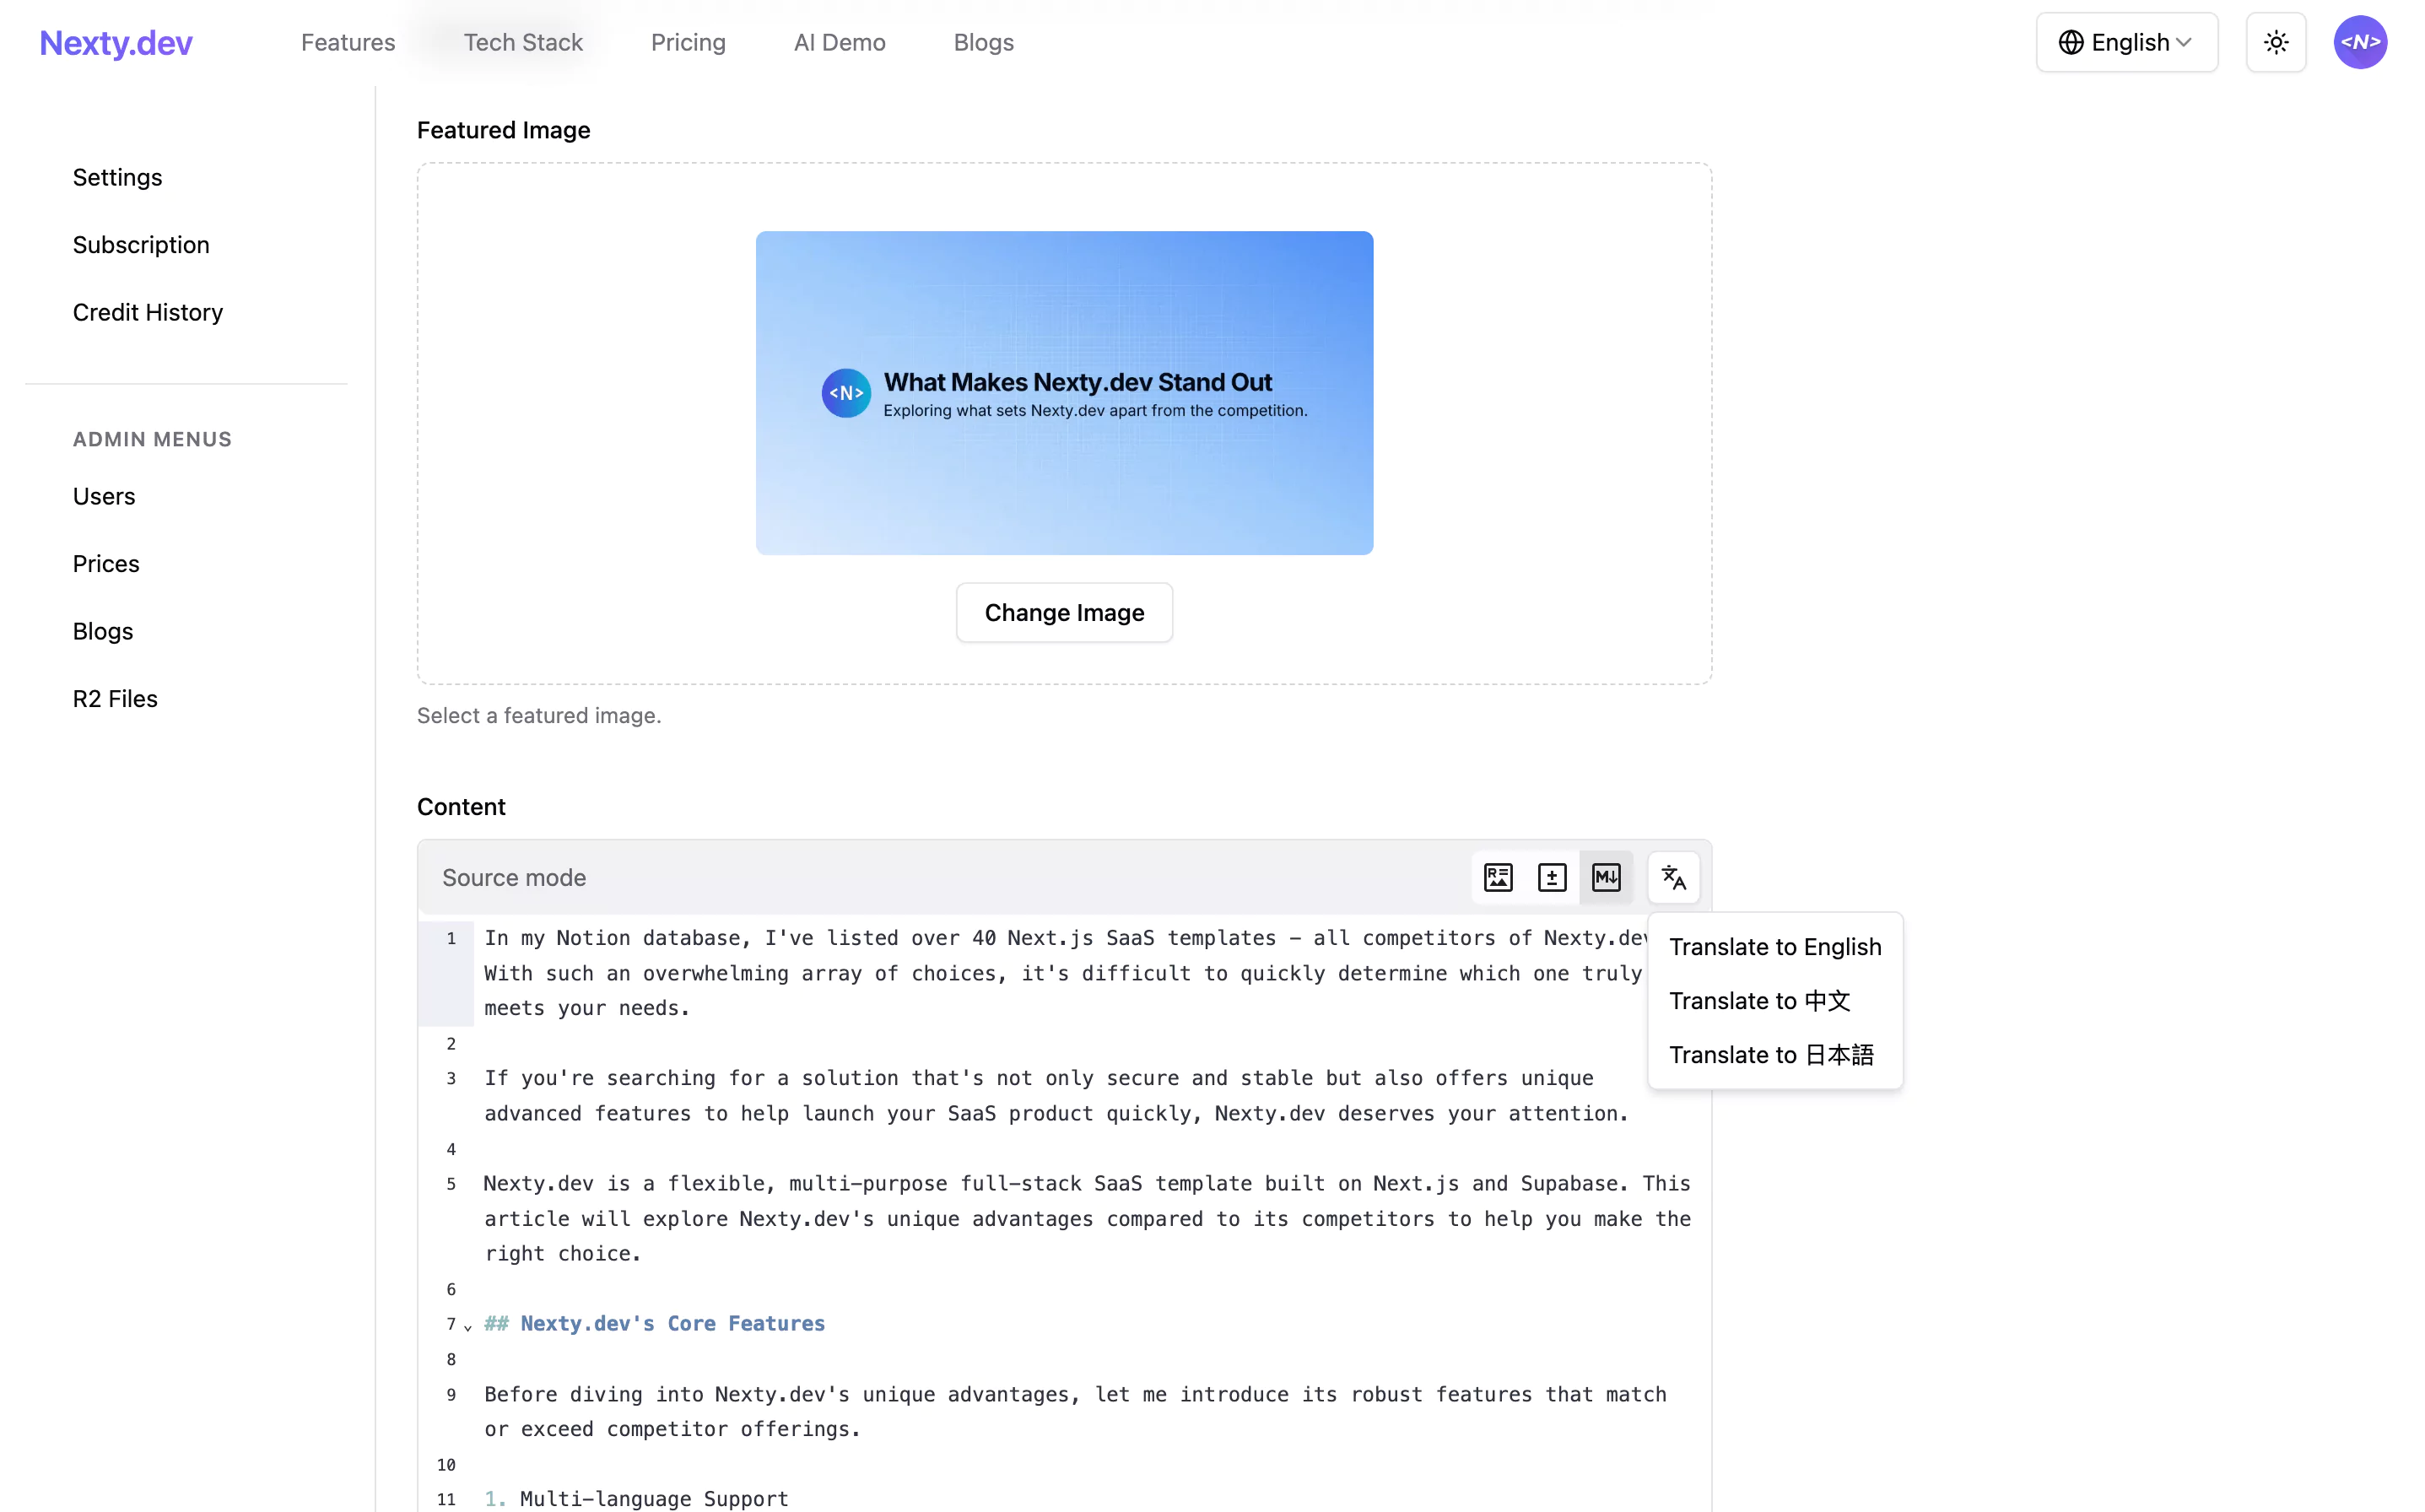Open the translate icon button

[x=1673, y=877]
